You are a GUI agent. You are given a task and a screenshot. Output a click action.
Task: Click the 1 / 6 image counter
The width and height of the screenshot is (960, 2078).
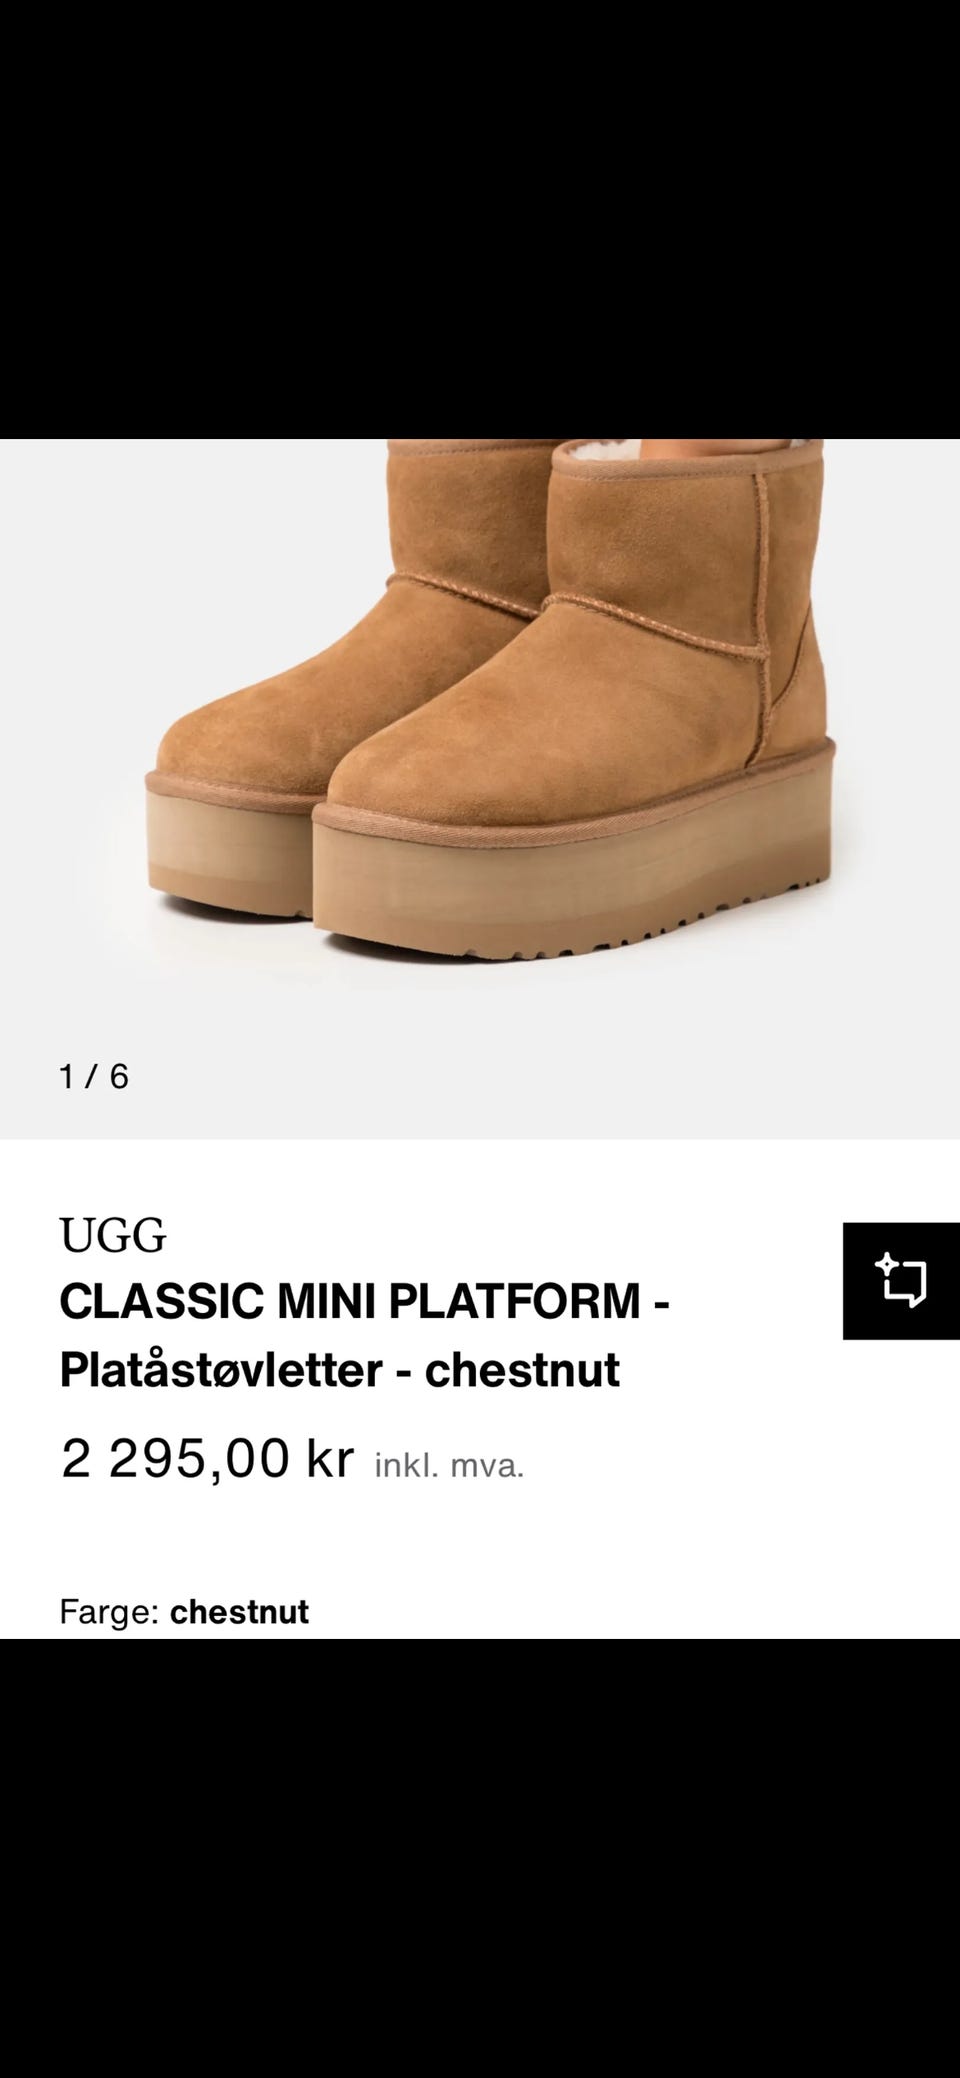(94, 1076)
